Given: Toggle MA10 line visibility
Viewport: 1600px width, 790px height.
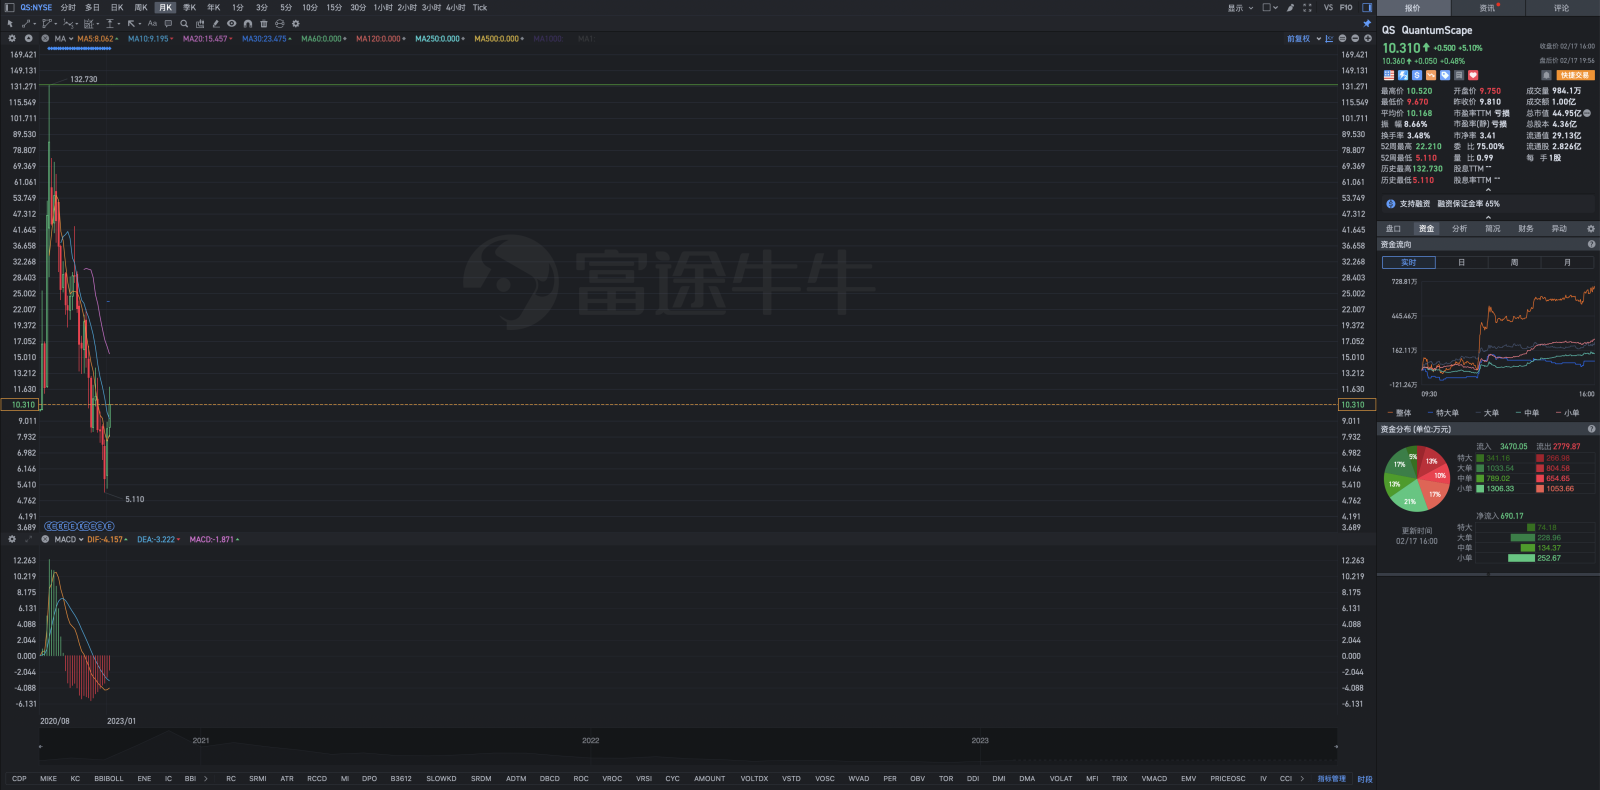Looking at the screenshot, I should (x=150, y=39).
